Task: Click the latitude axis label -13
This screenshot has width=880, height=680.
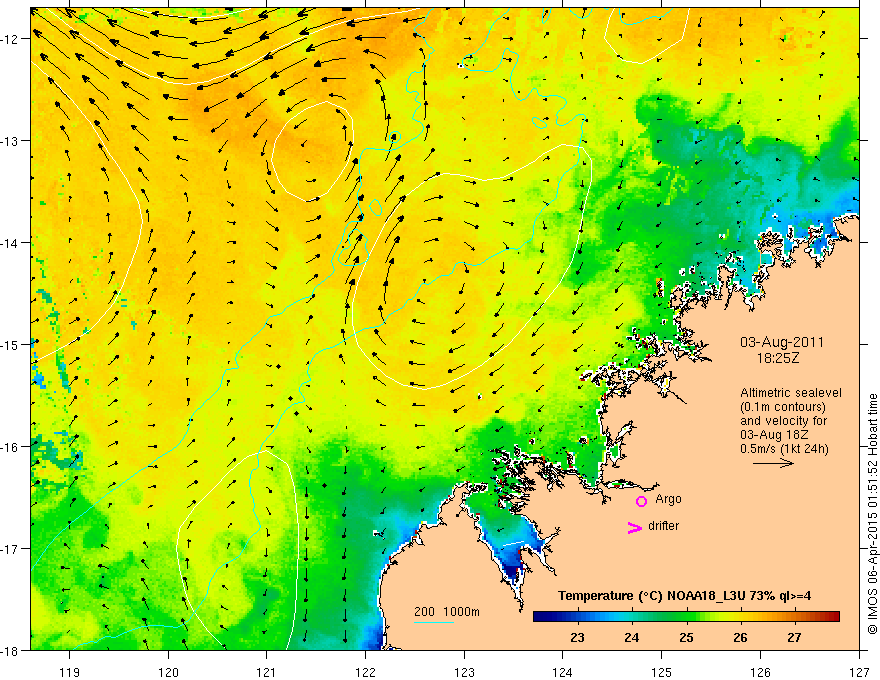Action: pyautogui.click(x=10, y=141)
